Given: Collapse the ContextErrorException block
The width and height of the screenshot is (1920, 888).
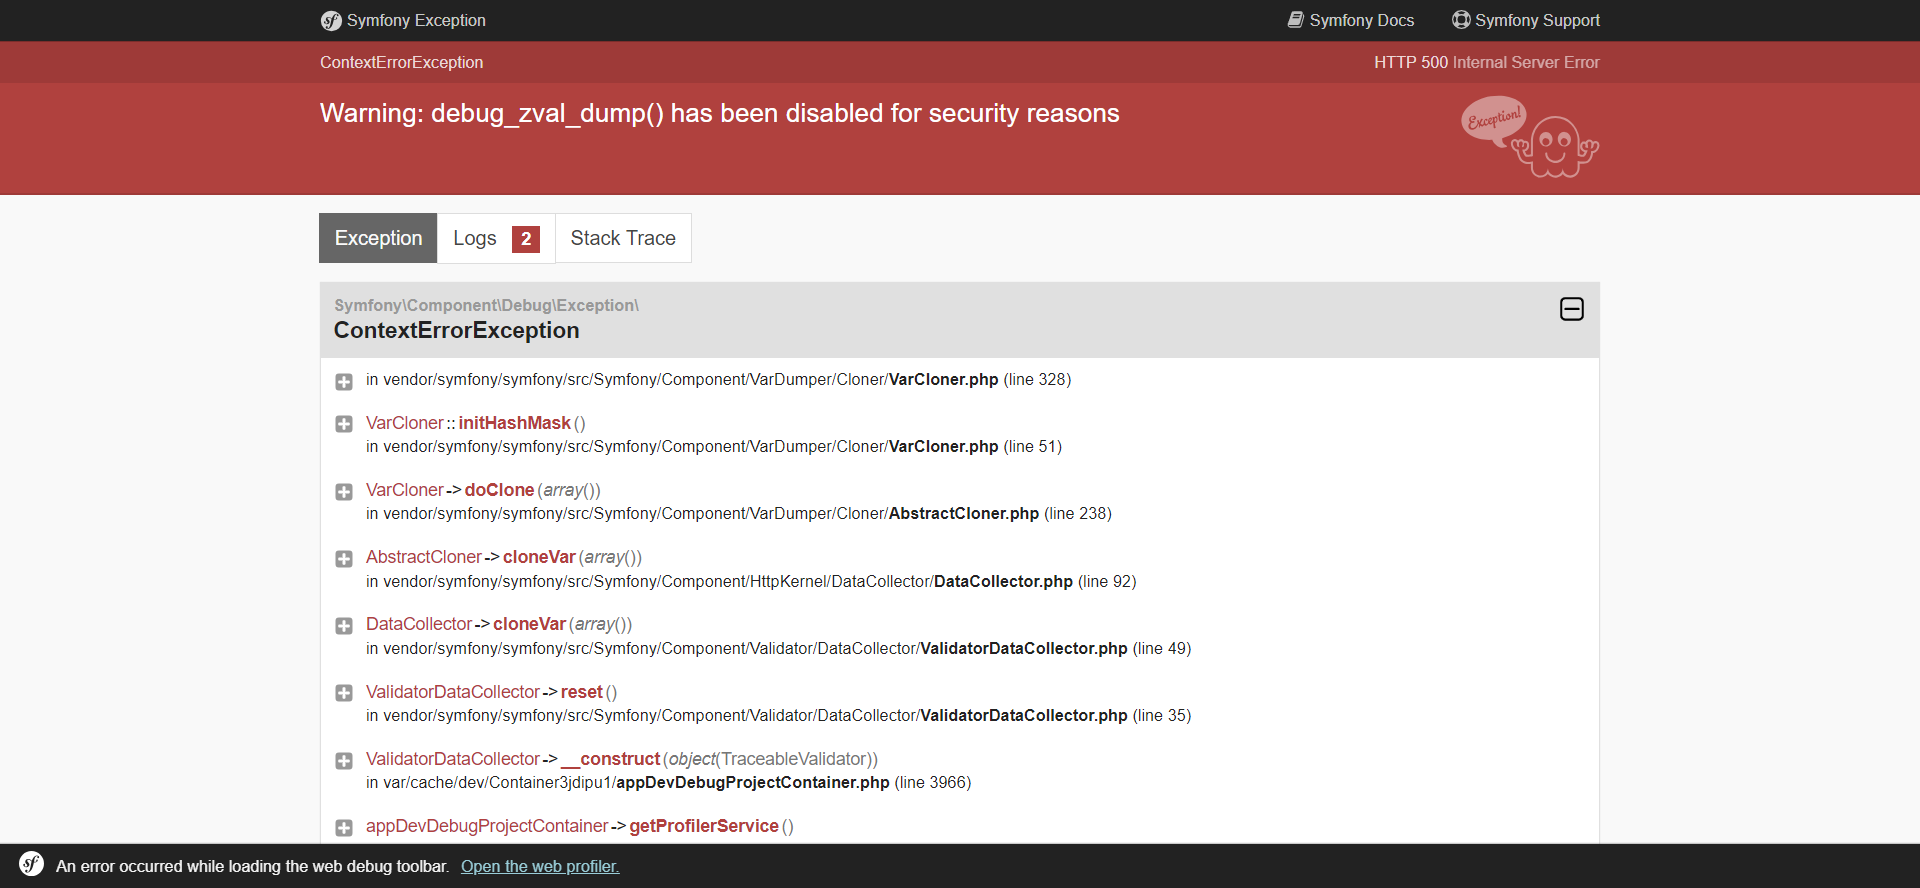Looking at the screenshot, I should point(1571,309).
